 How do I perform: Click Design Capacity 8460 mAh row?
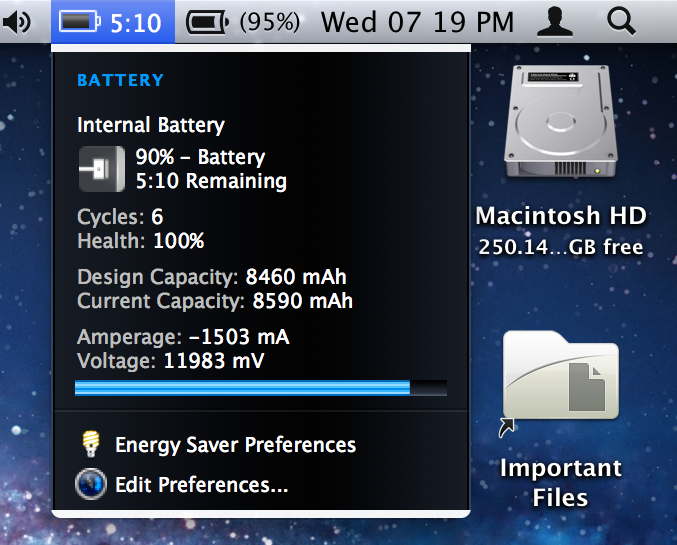(212, 277)
